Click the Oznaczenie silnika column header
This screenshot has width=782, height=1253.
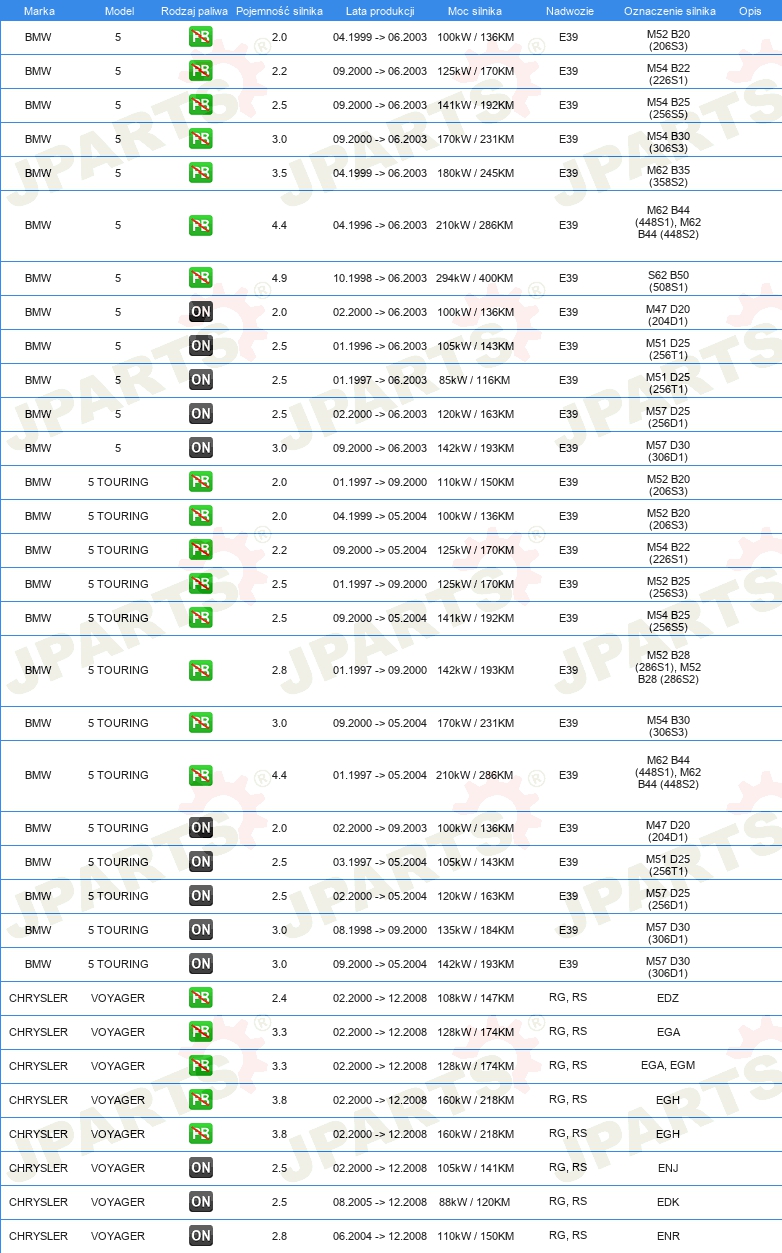point(670,11)
